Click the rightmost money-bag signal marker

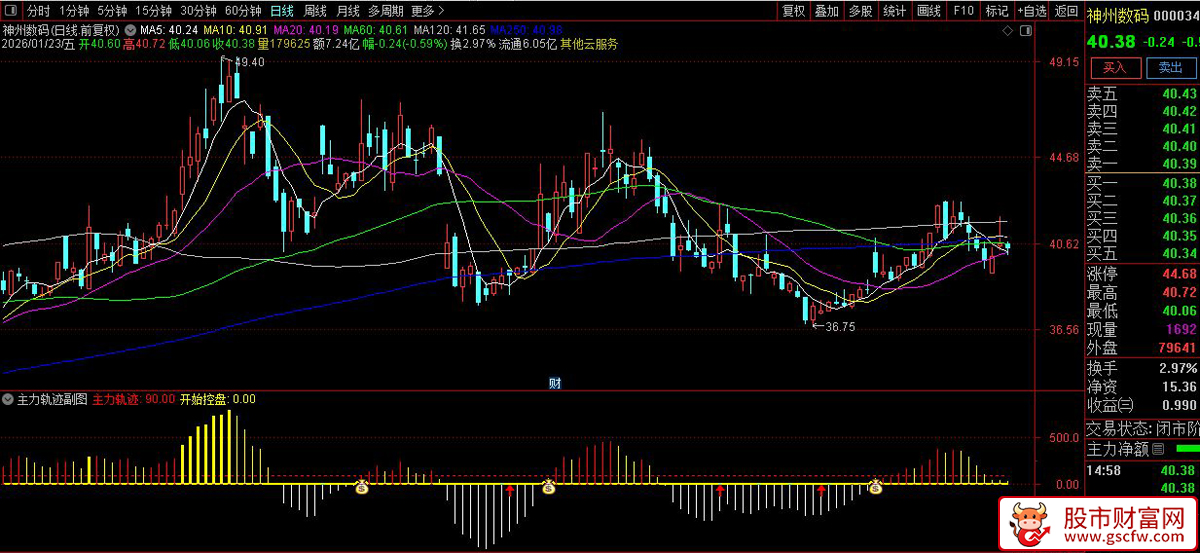(x=875, y=487)
